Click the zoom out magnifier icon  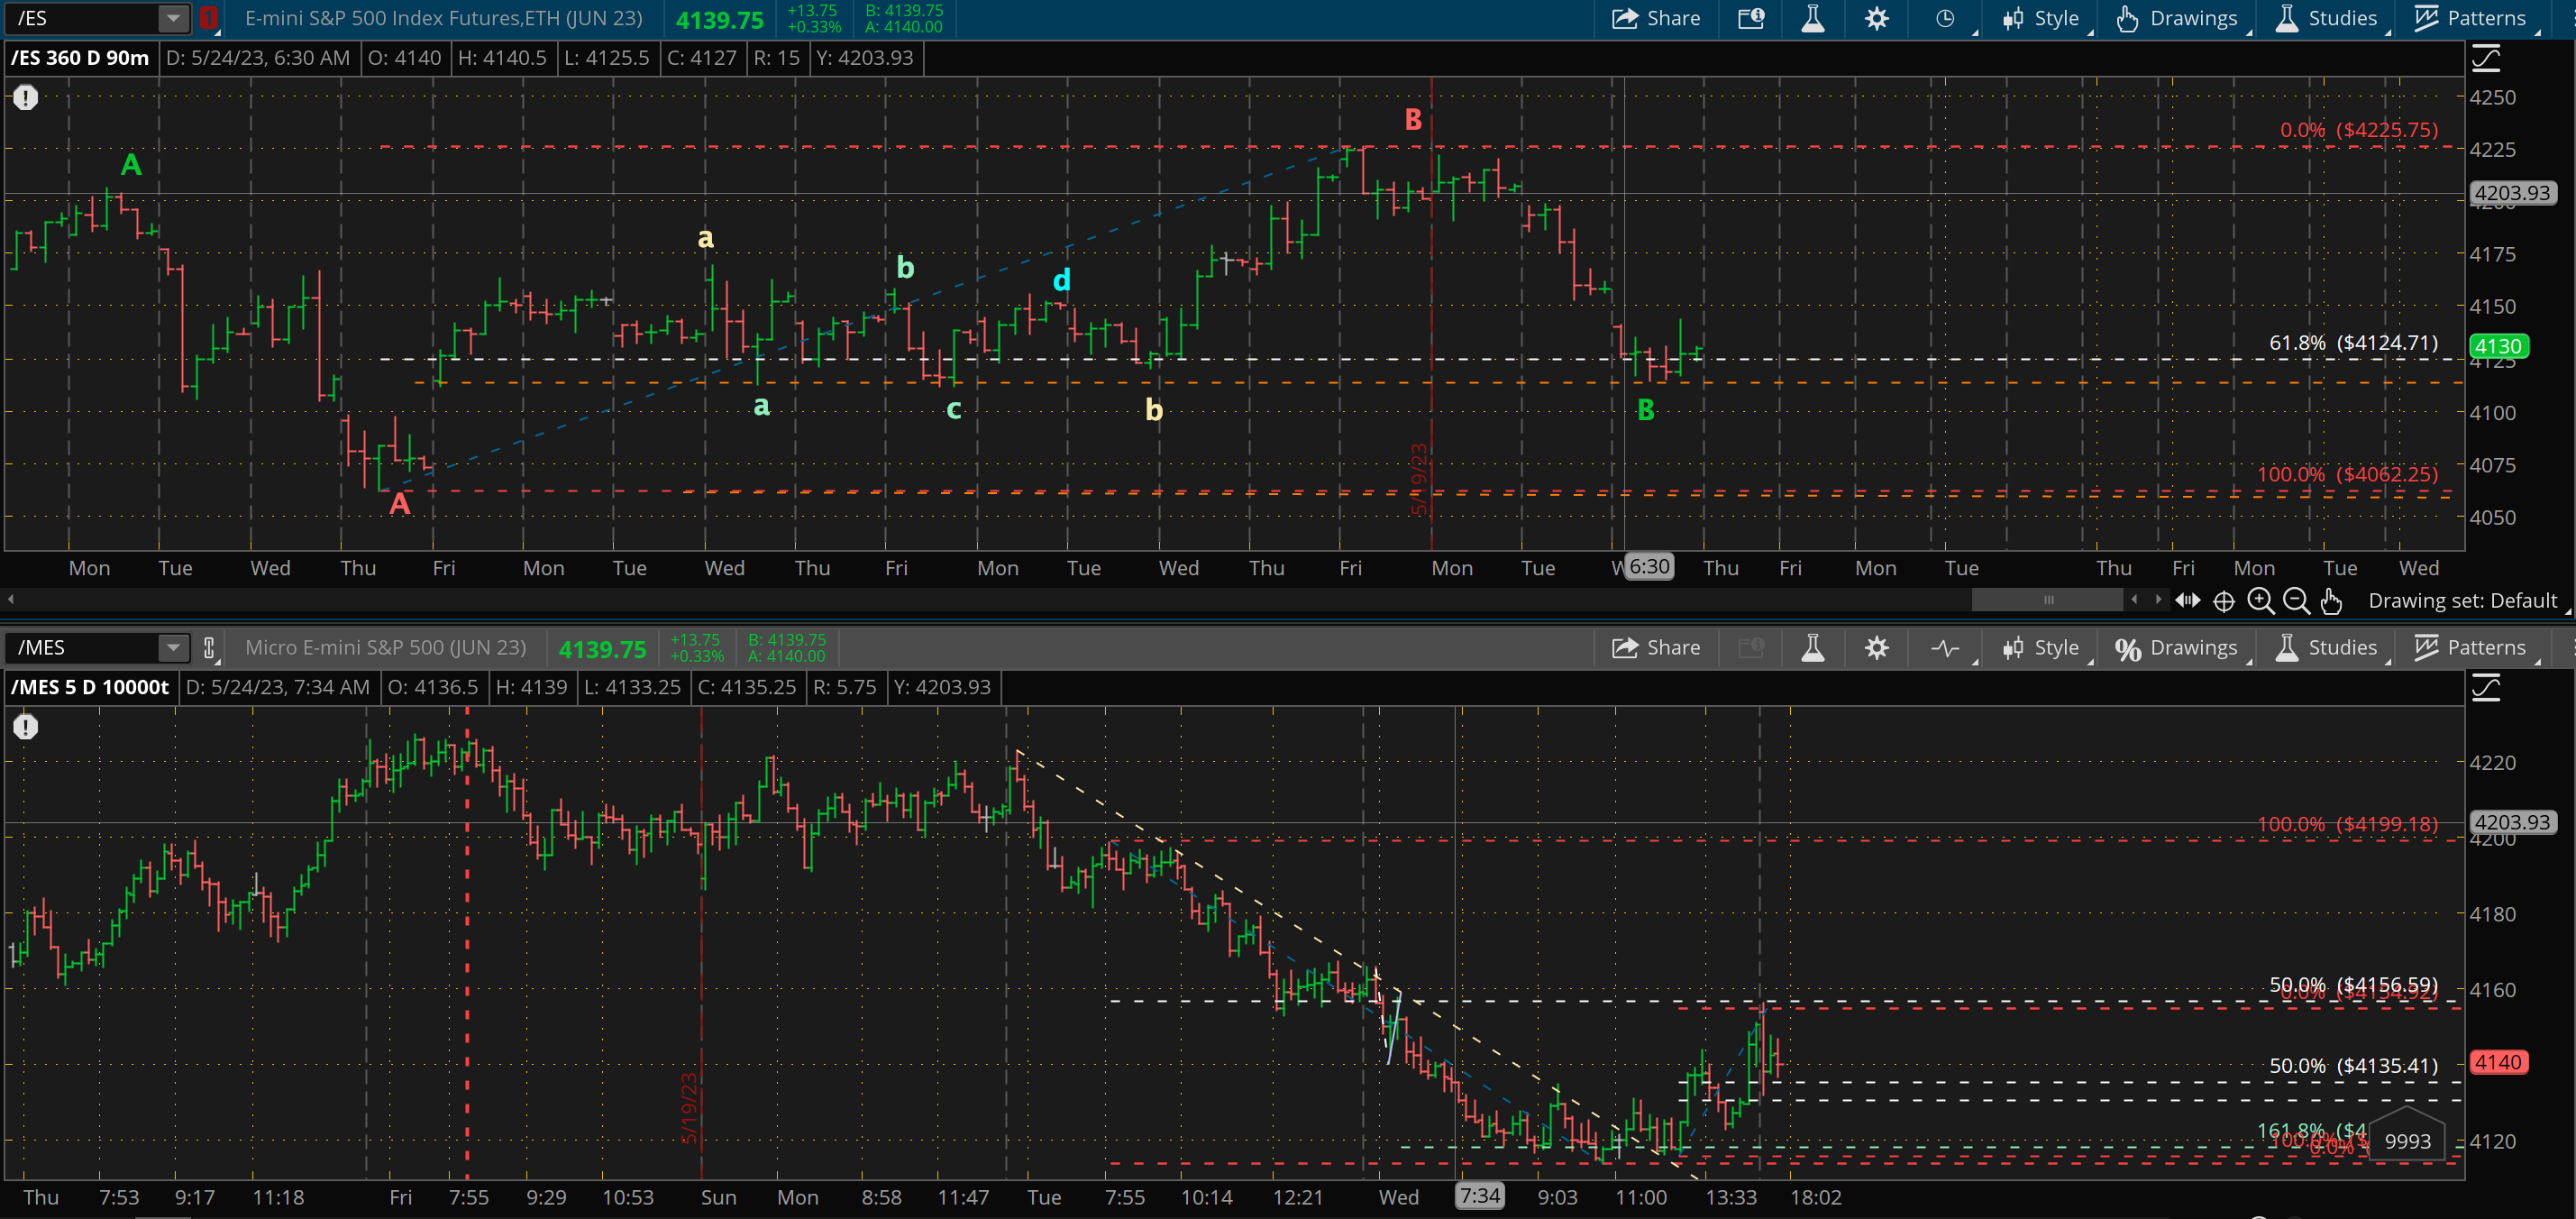coord(2296,601)
